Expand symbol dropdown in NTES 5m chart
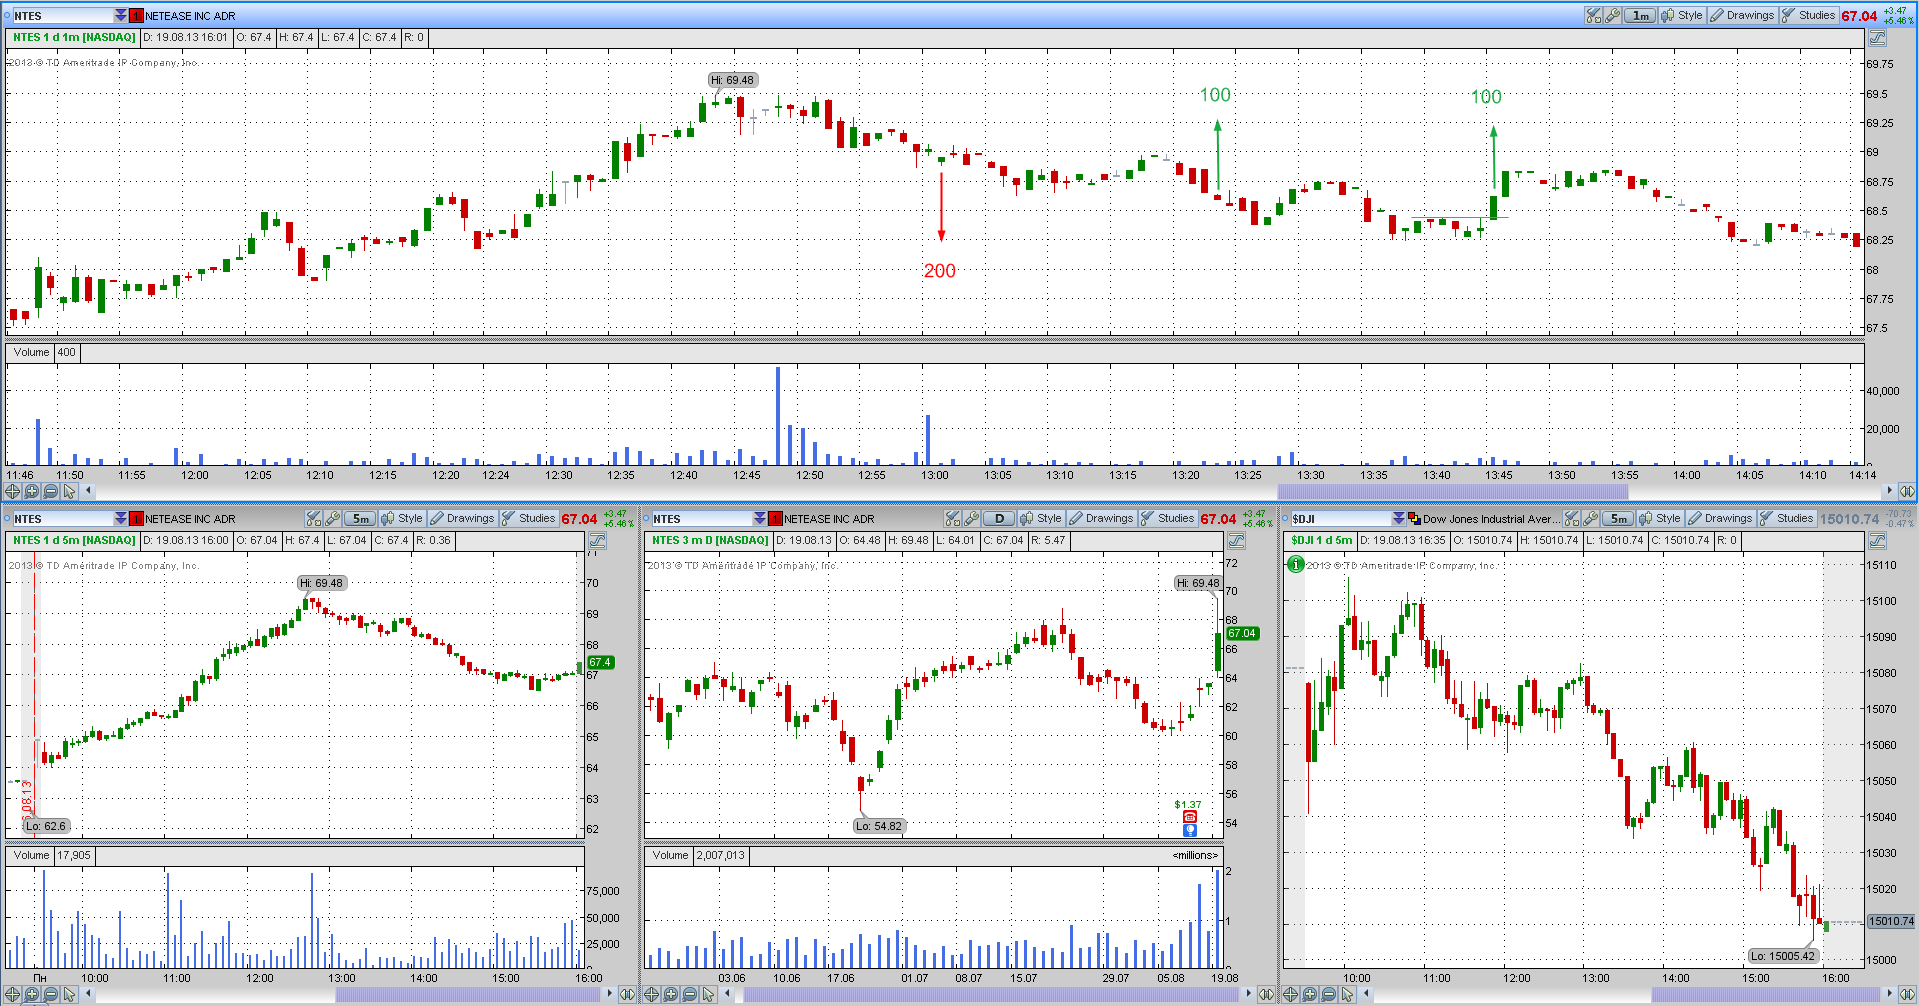 click(120, 518)
